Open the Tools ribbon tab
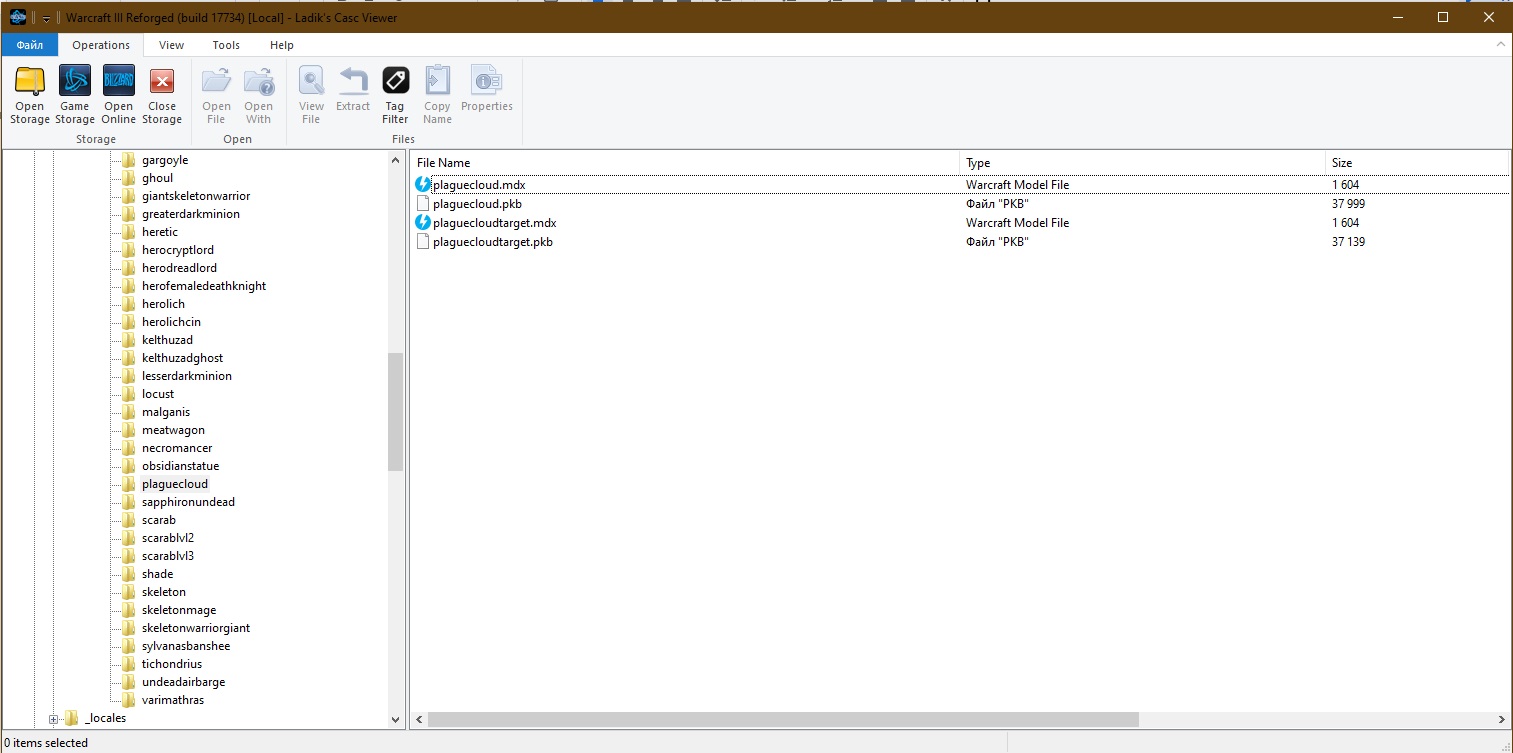The width and height of the screenshot is (1513, 753). 226,45
